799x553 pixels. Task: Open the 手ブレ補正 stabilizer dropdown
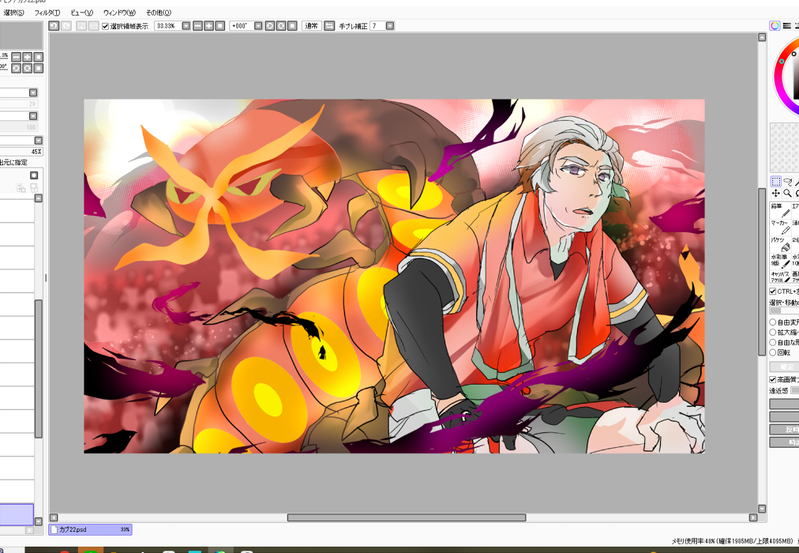[390, 25]
